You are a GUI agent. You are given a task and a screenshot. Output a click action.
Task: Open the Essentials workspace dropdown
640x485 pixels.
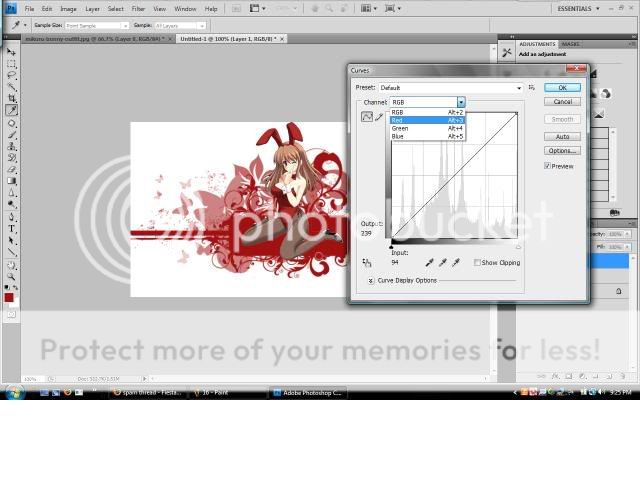(x=578, y=9)
